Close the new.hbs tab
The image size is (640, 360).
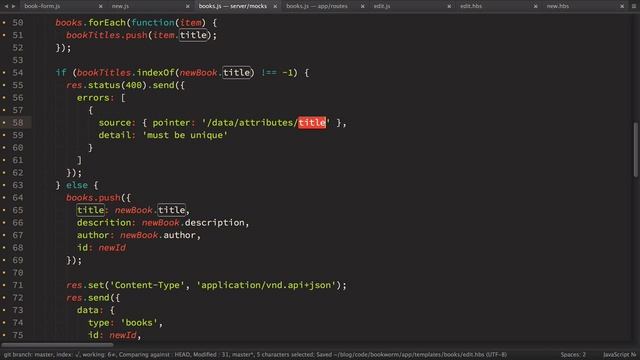[x=622, y=7]
